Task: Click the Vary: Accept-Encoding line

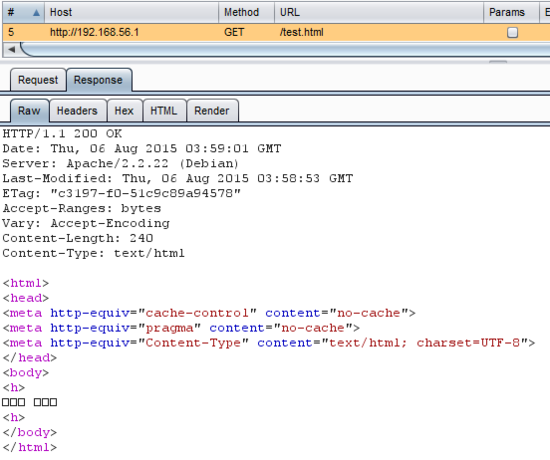Action: pyautogui.click(x=86, y=223)
